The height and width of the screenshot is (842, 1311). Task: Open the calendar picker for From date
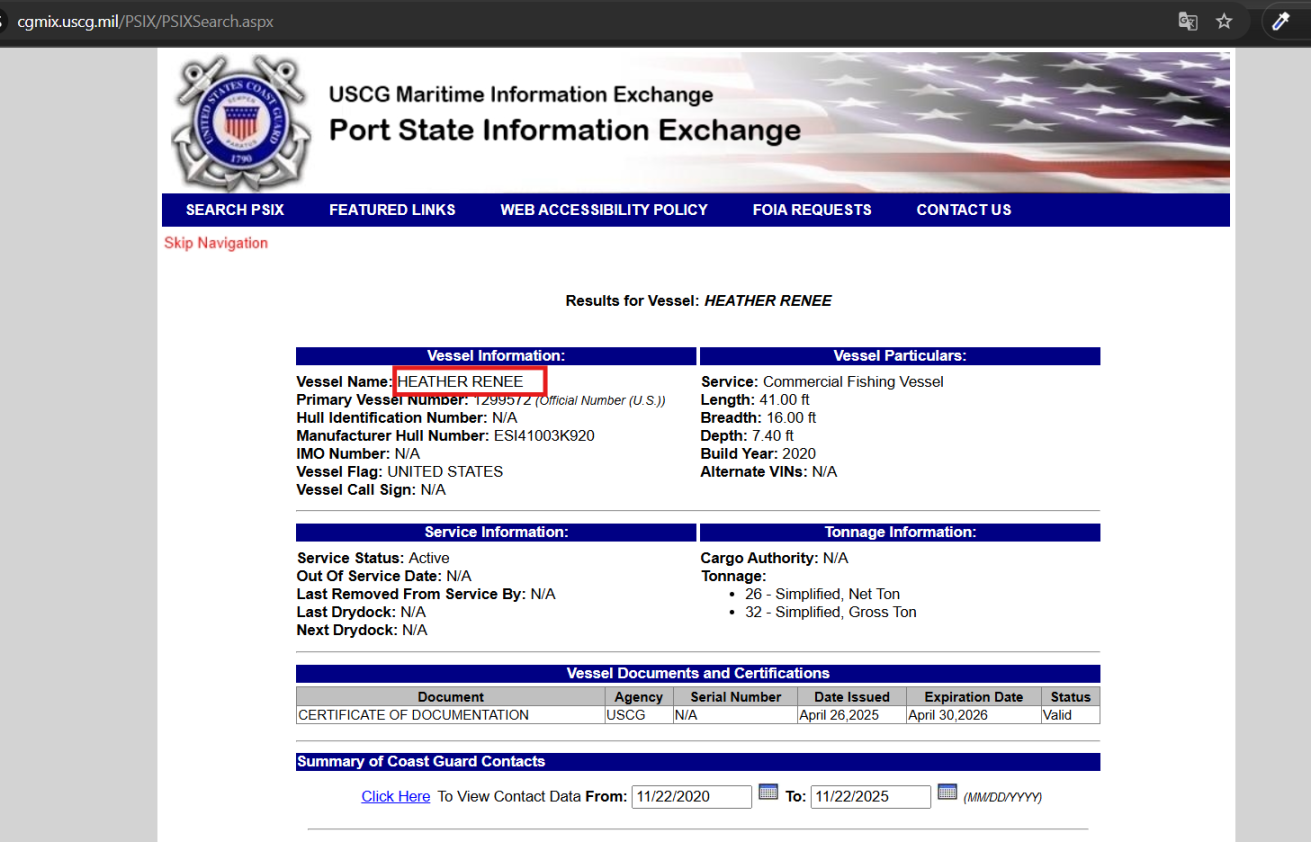tap(768, 792)
